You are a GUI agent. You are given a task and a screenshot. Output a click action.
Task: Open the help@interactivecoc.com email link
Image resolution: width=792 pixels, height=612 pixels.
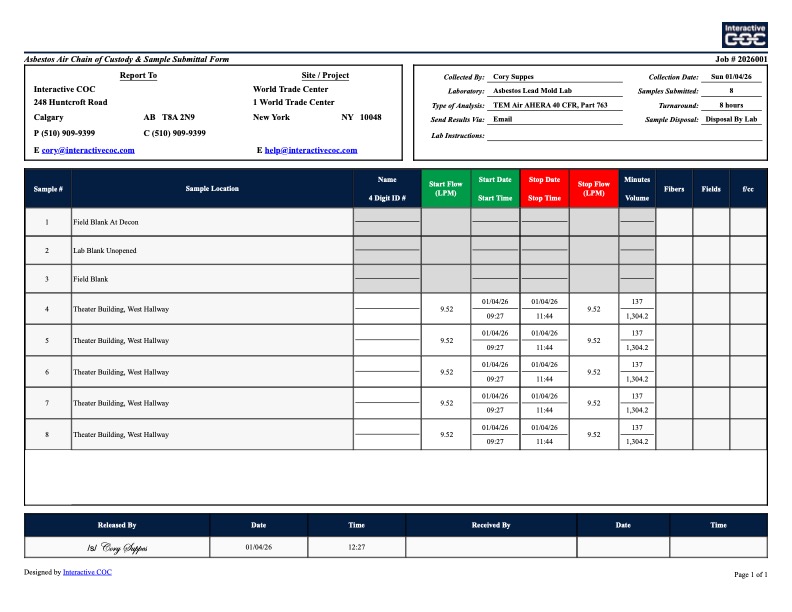click(310, 150)
